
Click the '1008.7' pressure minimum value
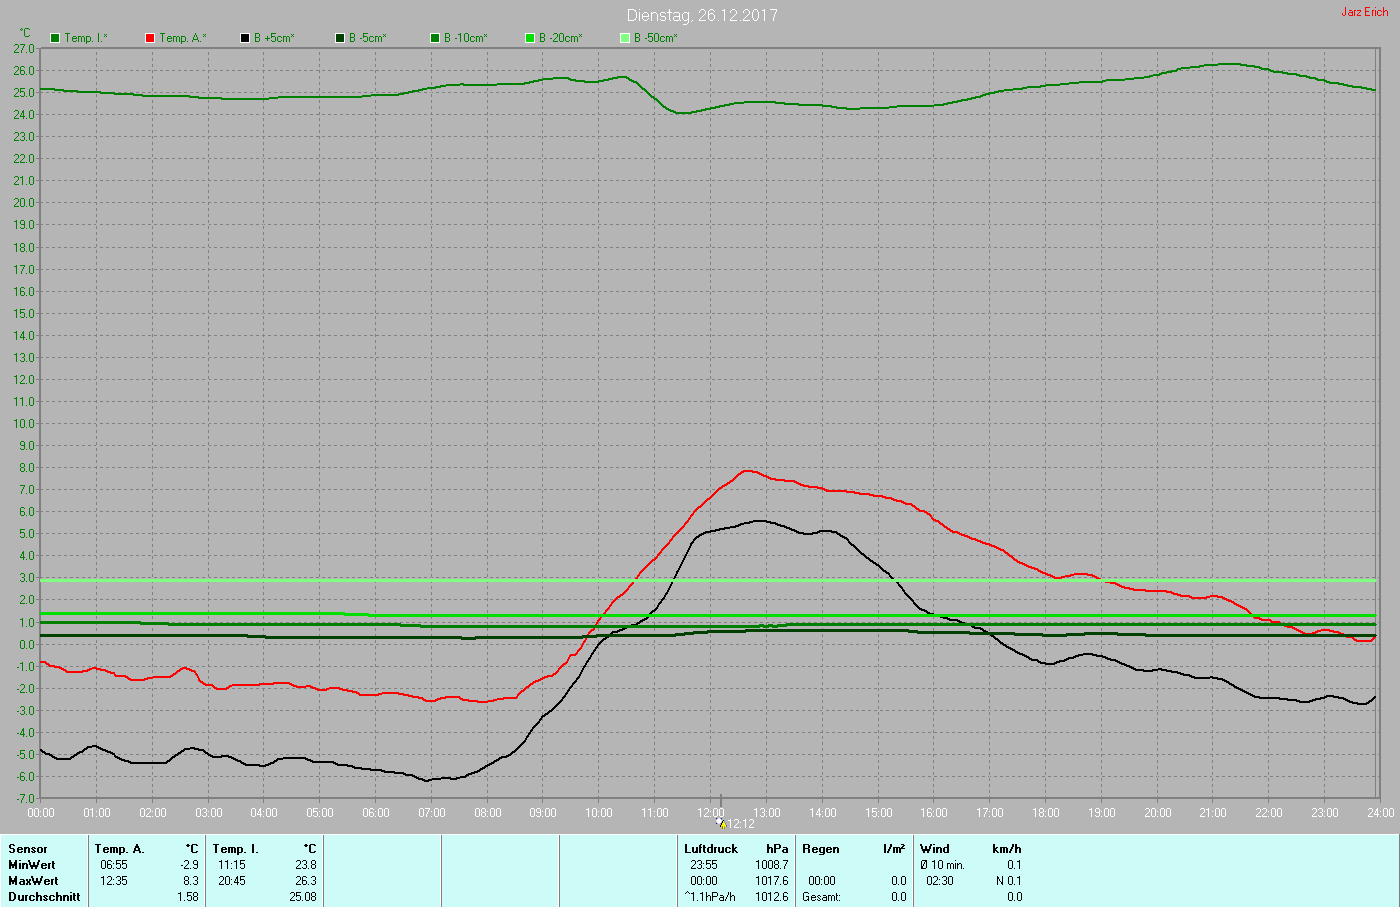click(x=772, y=865)
